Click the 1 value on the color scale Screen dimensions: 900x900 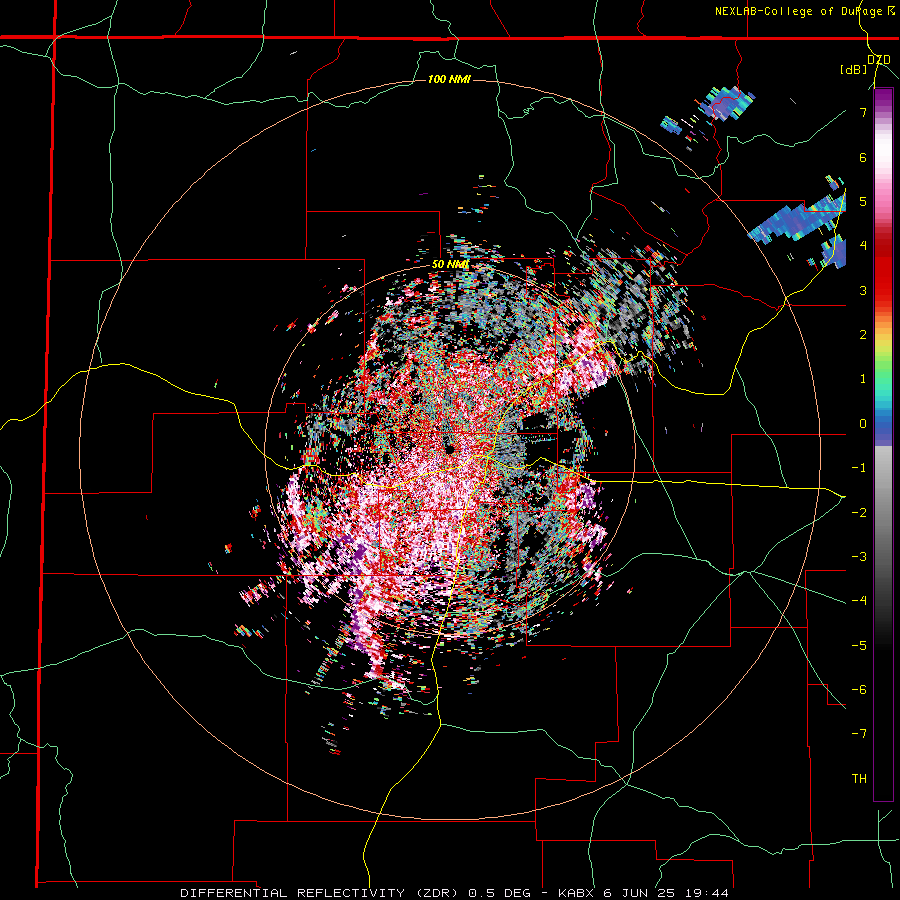(863, 379)
